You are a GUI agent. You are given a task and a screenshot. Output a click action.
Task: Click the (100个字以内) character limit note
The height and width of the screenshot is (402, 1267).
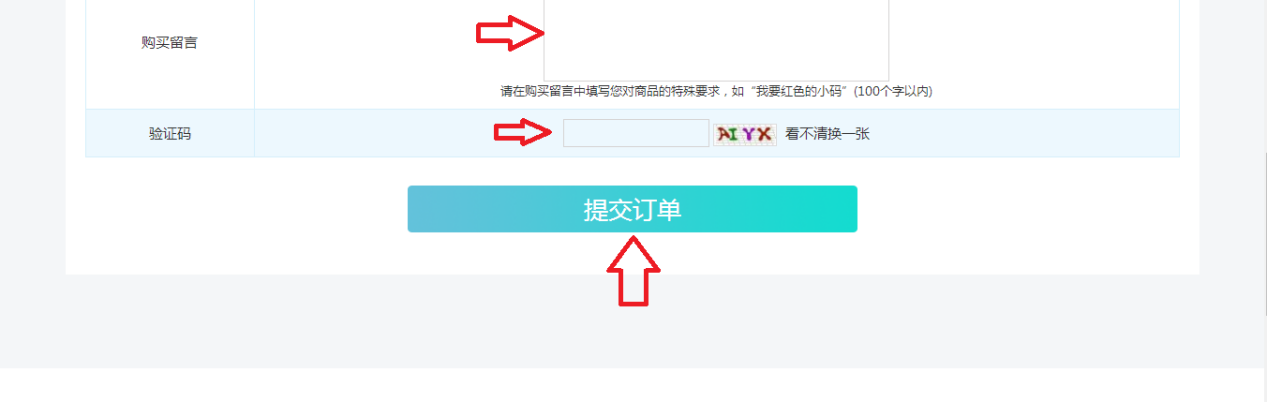(892, 91)
